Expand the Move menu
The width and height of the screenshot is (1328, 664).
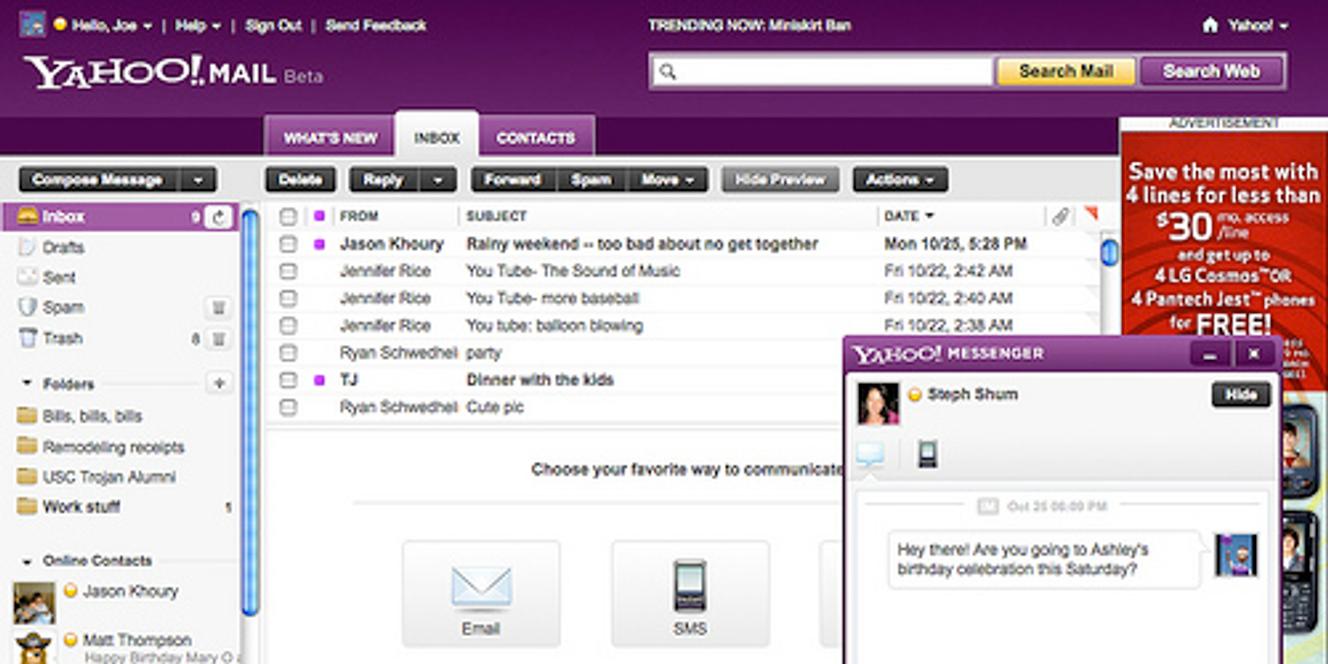(x=668, y=179)
